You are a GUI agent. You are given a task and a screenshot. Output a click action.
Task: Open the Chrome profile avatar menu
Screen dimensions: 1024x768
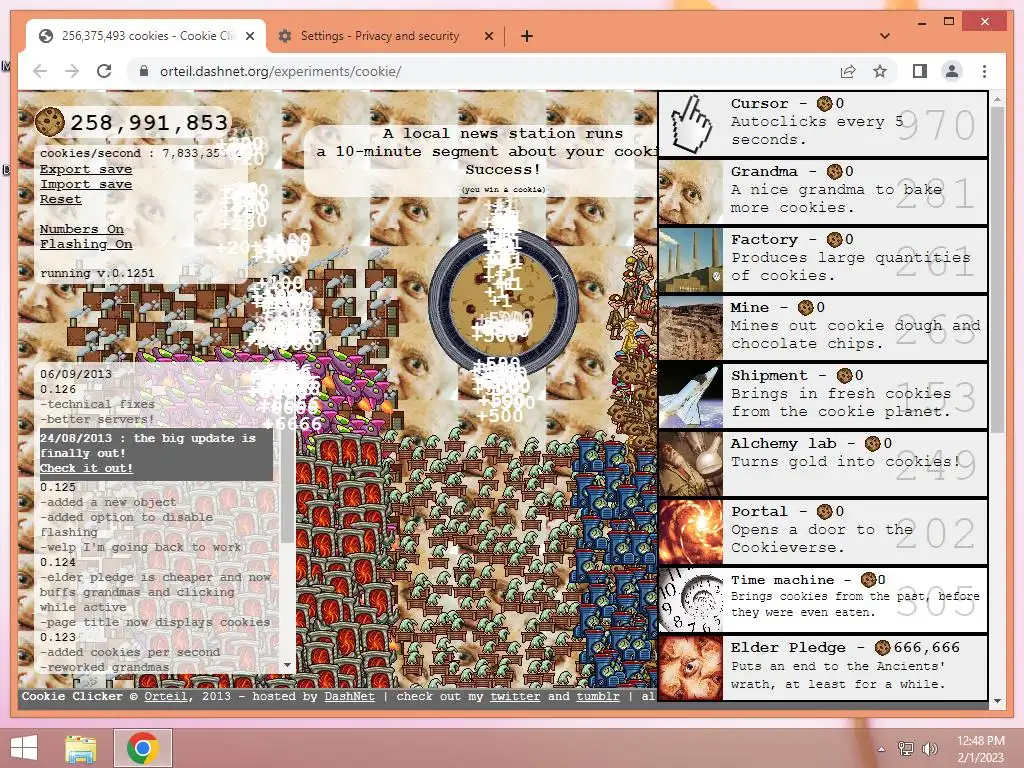[952, 71]
